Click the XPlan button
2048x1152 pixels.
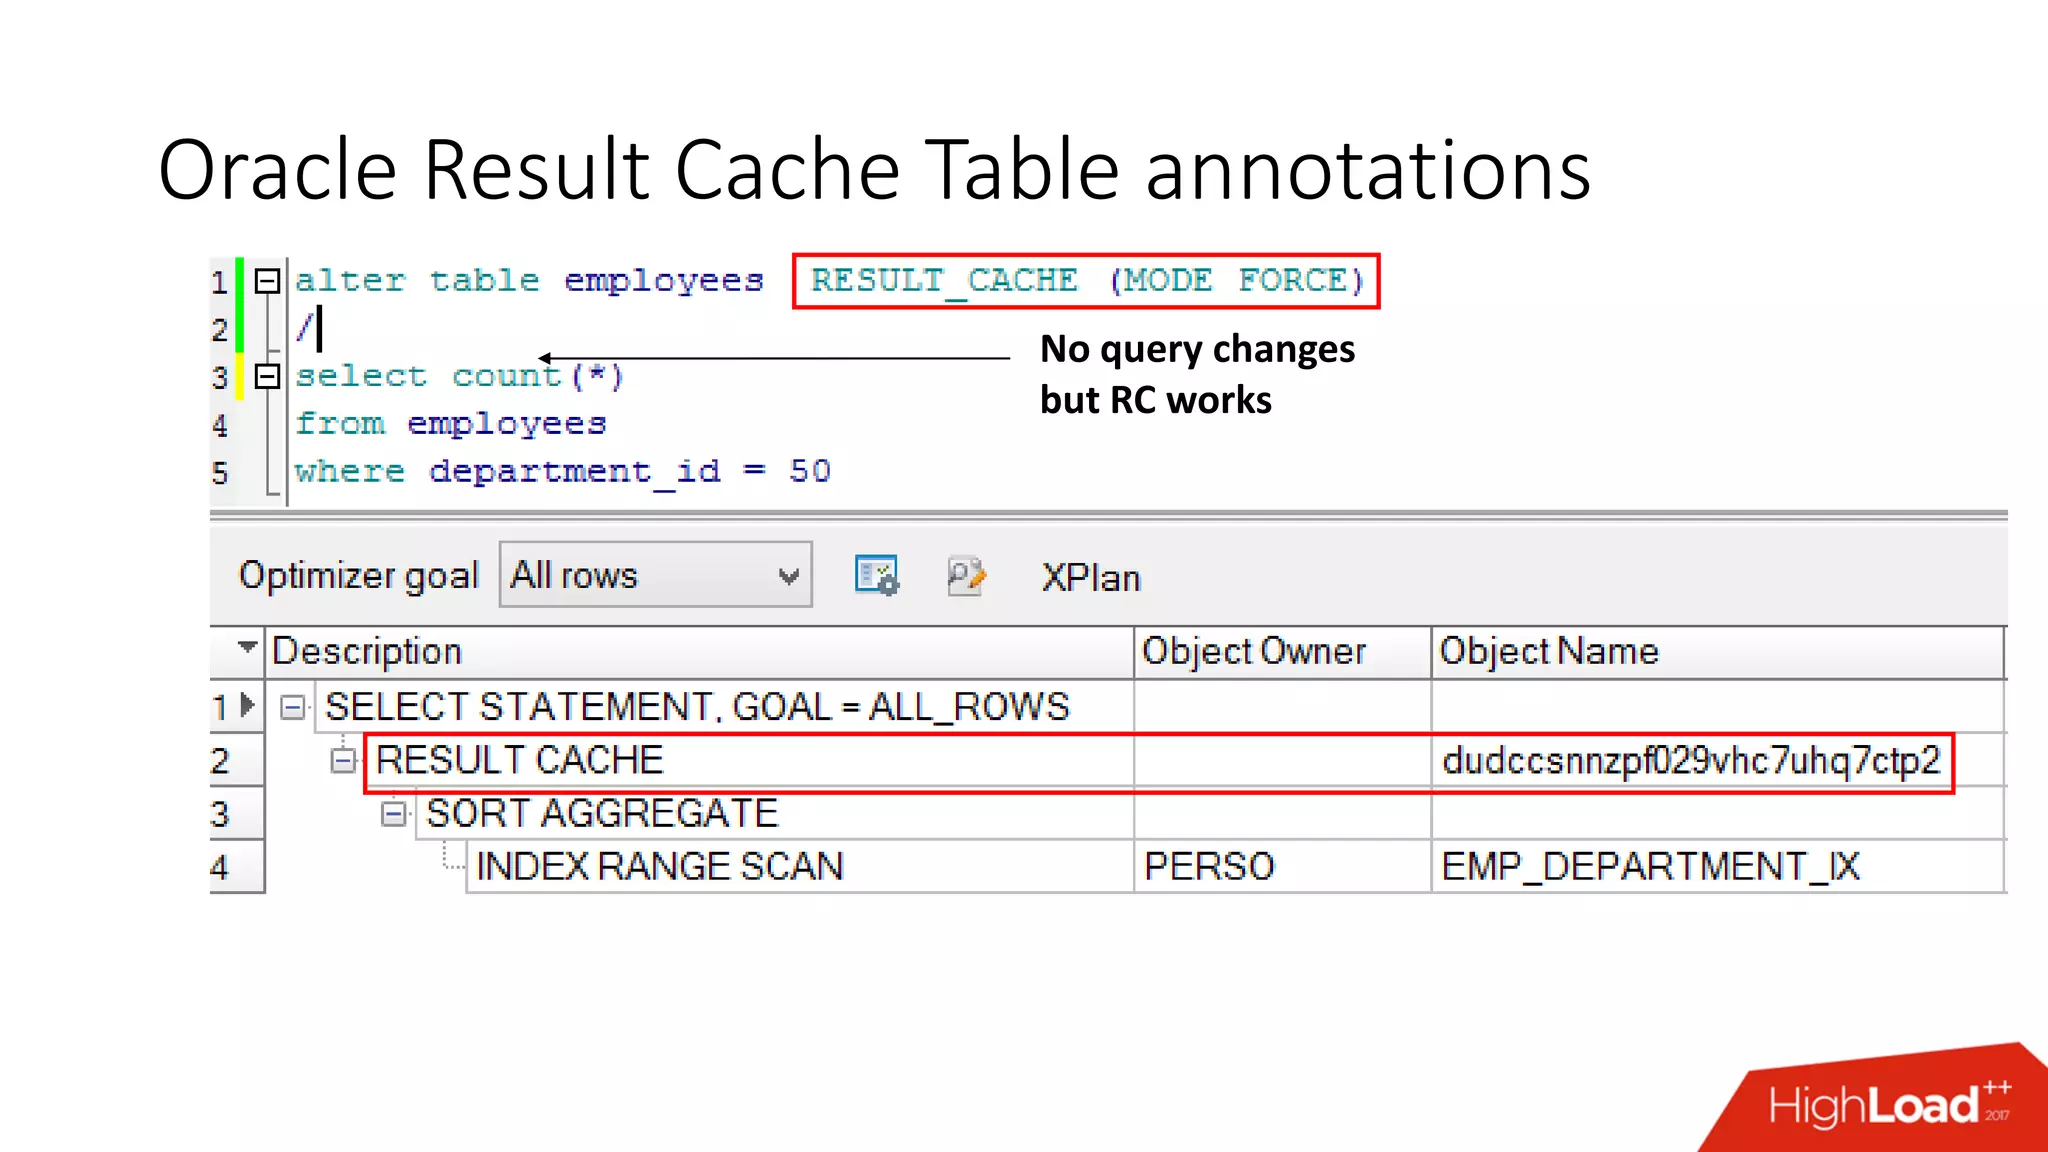1091,577
